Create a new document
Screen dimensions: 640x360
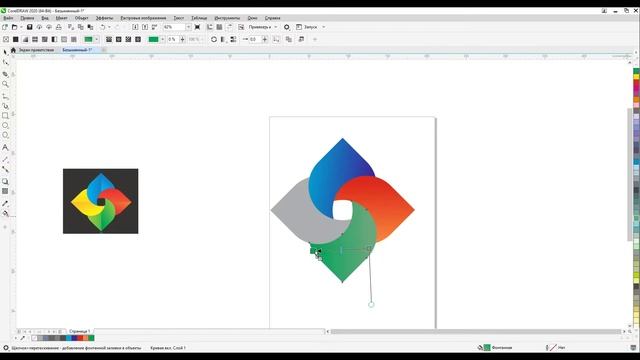[5, 27]
